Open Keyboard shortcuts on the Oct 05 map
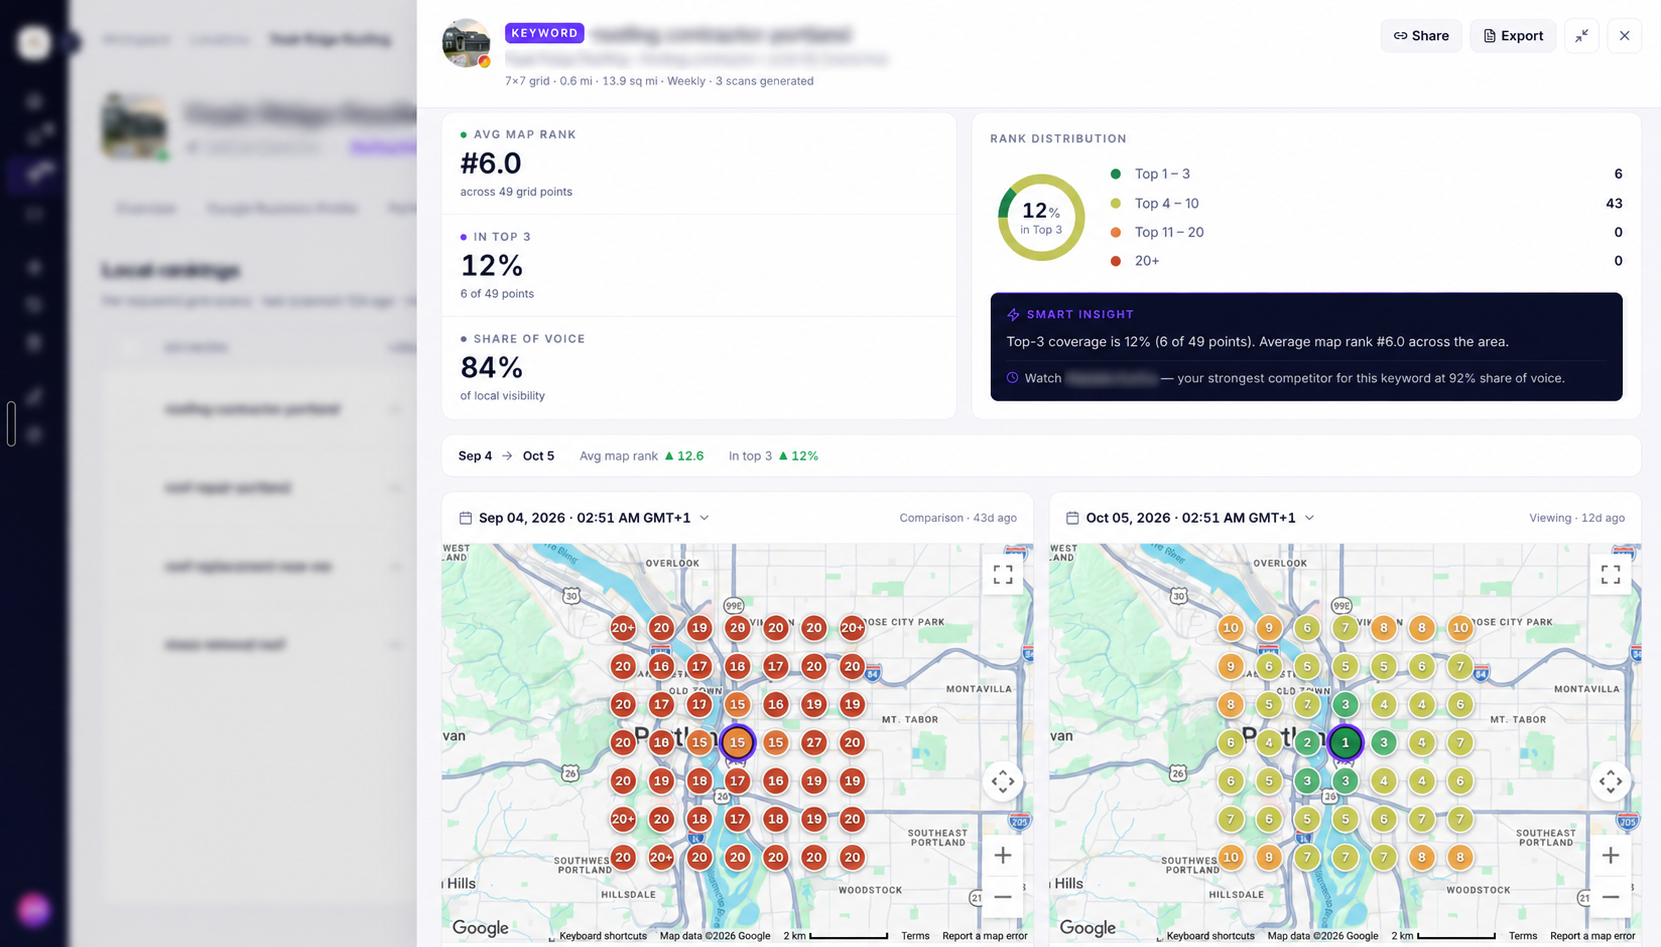 click(x=1210, y=936)
